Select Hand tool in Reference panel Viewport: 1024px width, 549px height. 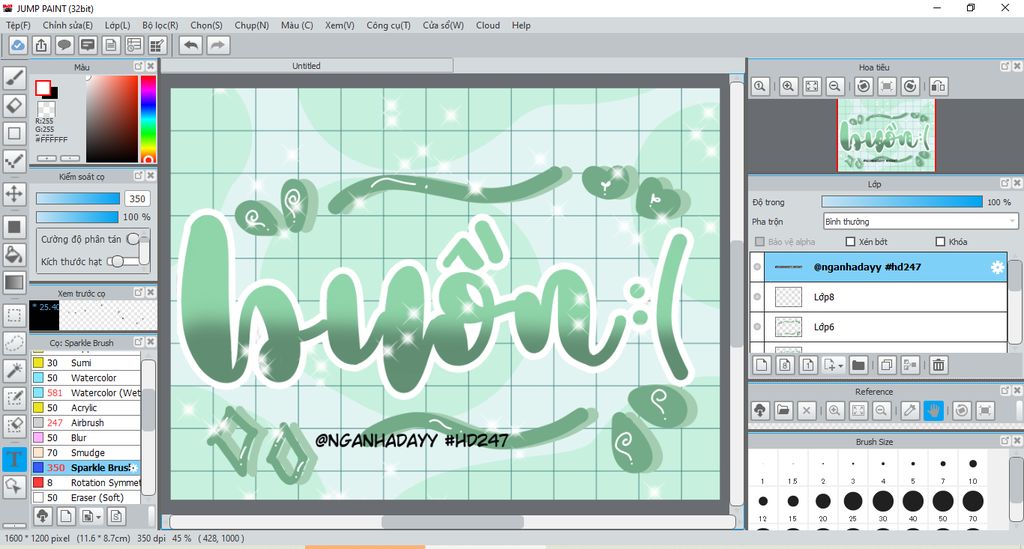933,411
